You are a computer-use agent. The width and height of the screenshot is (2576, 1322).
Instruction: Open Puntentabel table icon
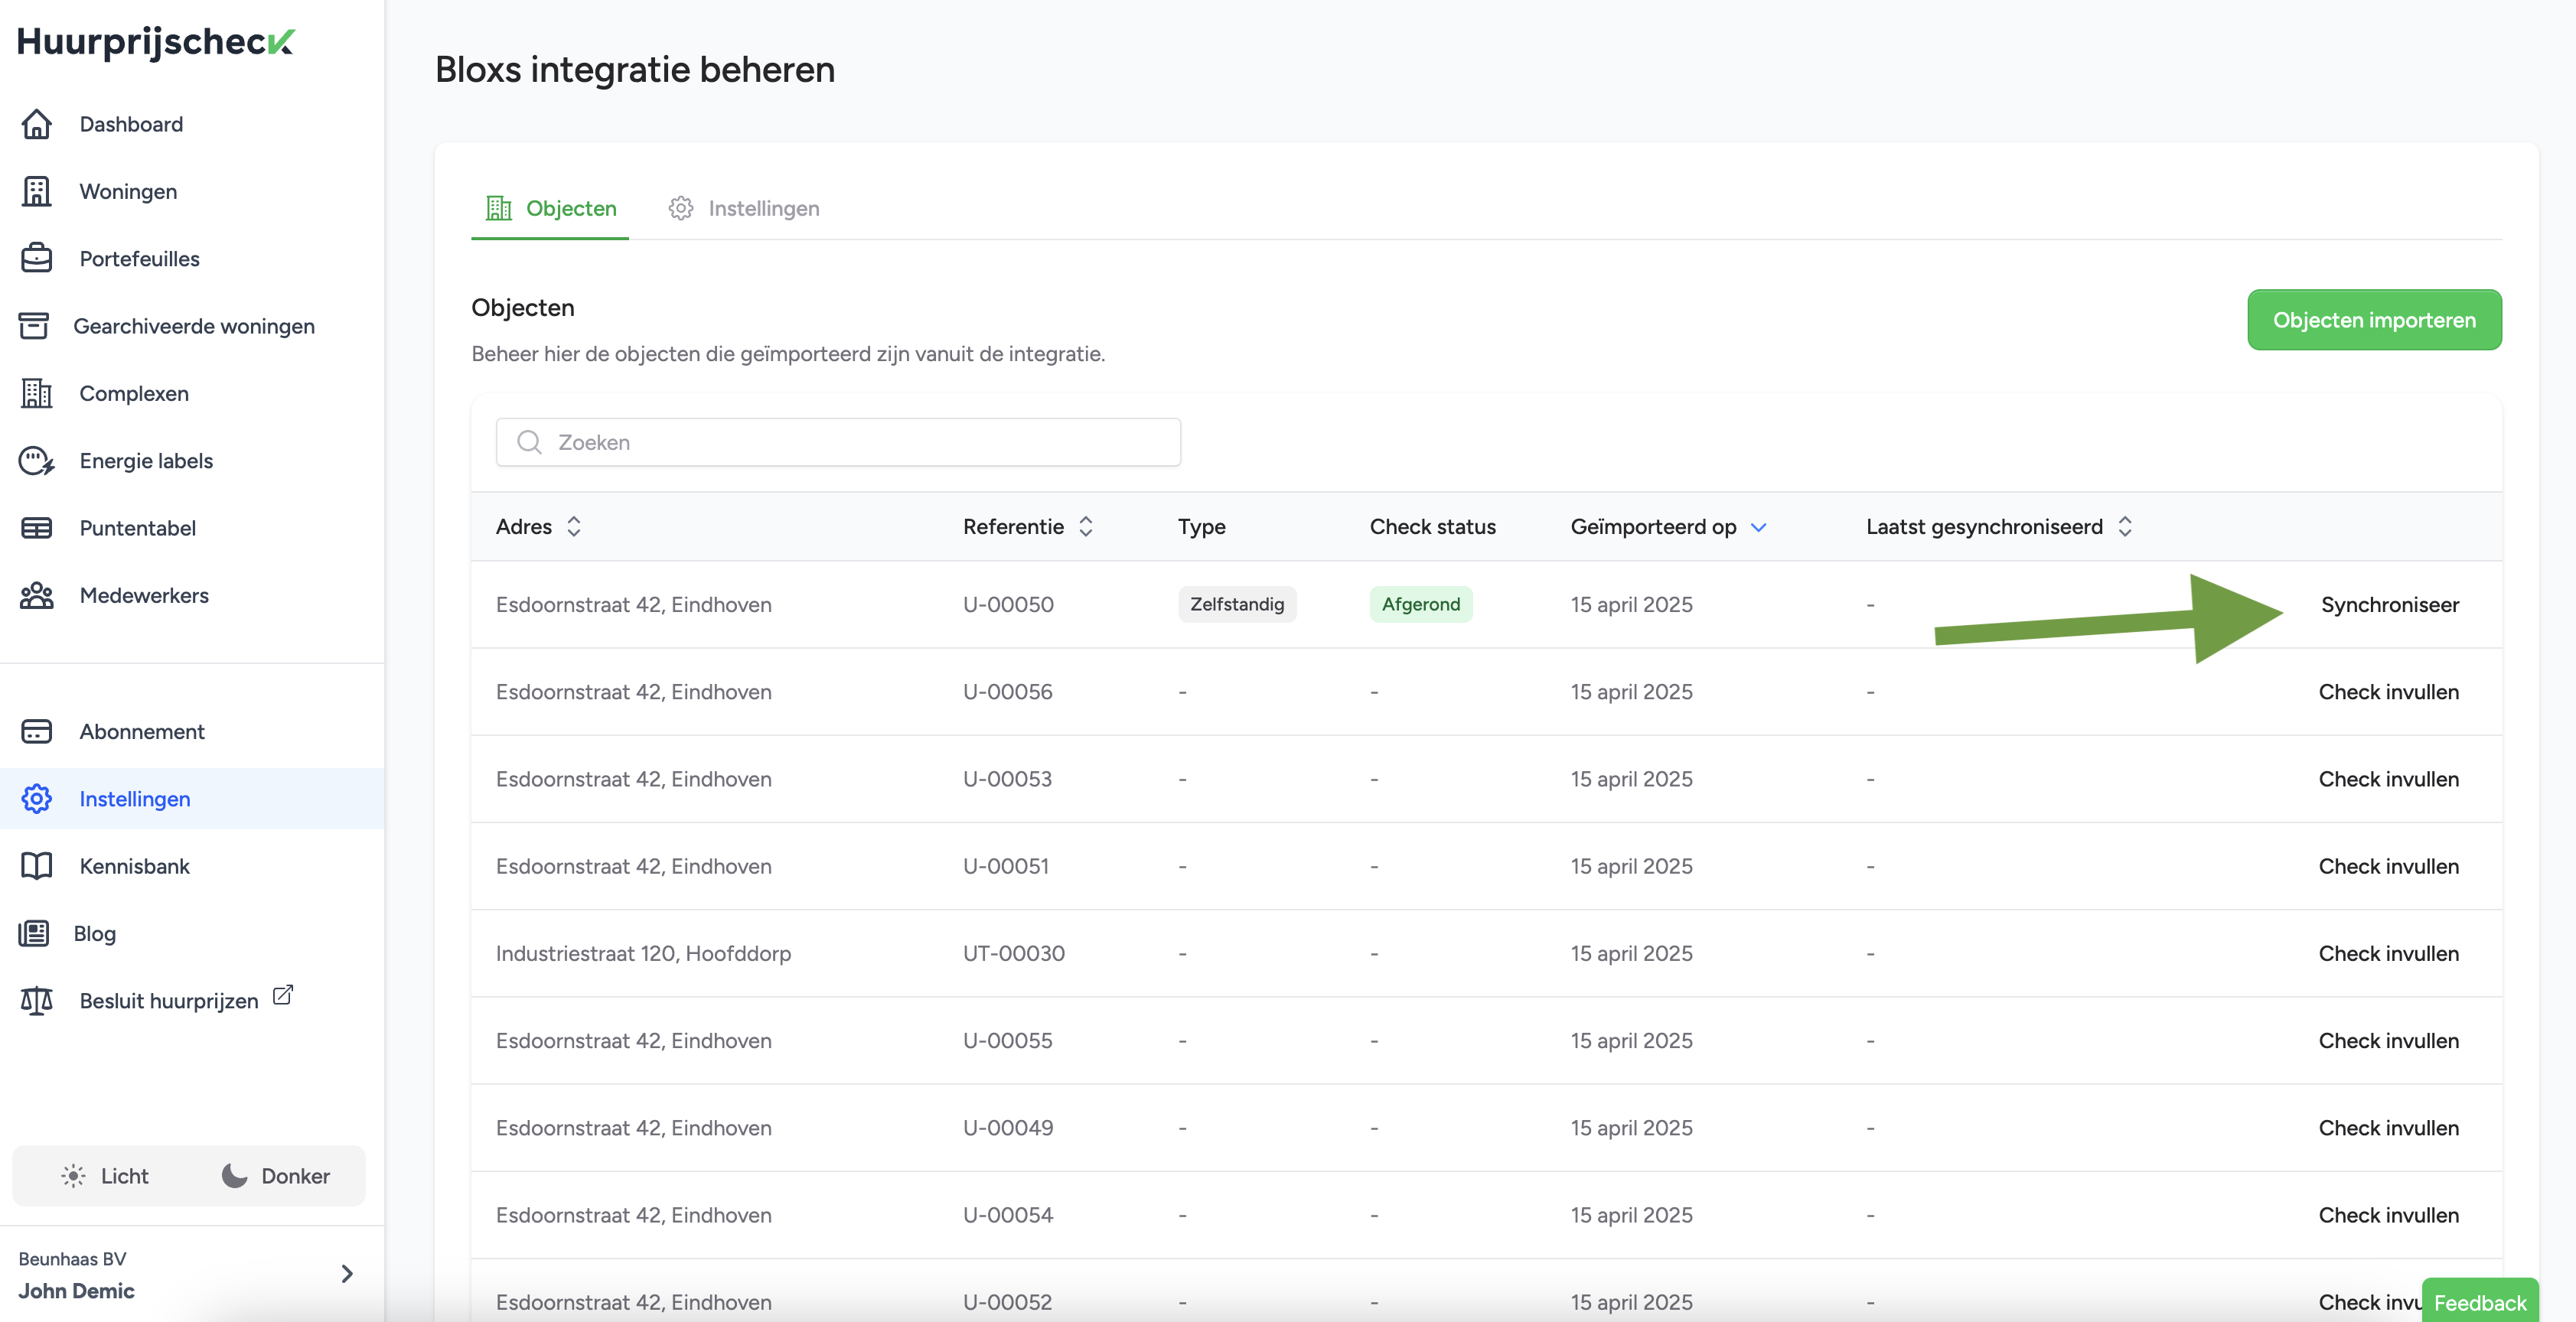(x=37, y=528)
